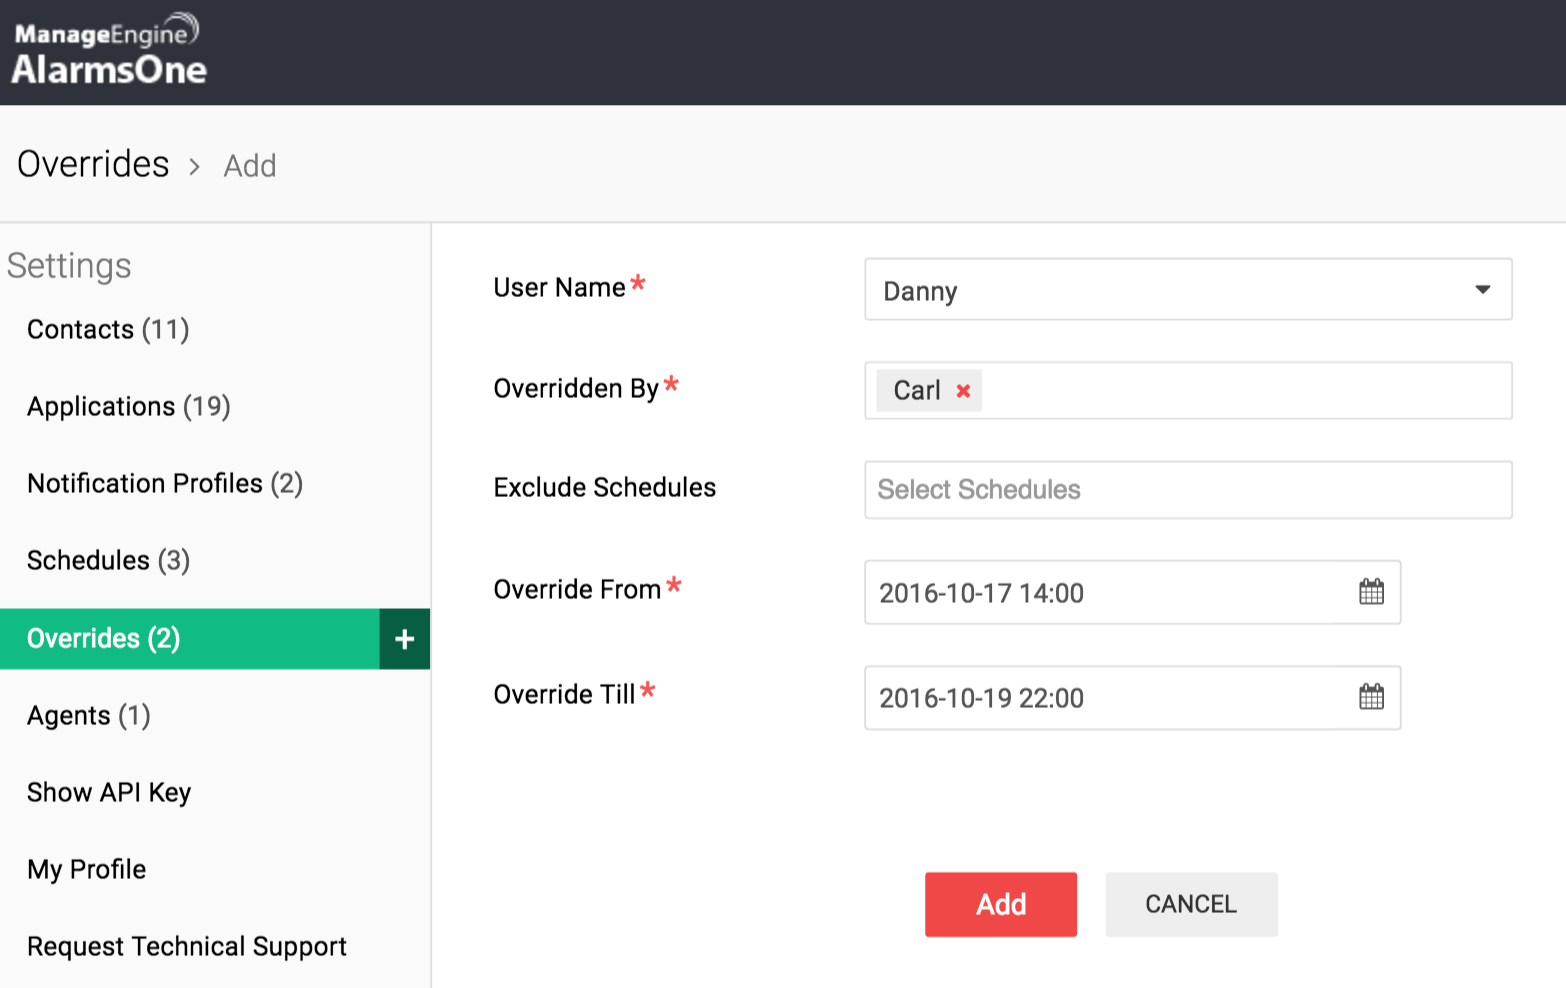This screenshot has width=1566, height=988.
Task: Click the Exclude Schedules label
Action: click(605, 488)
